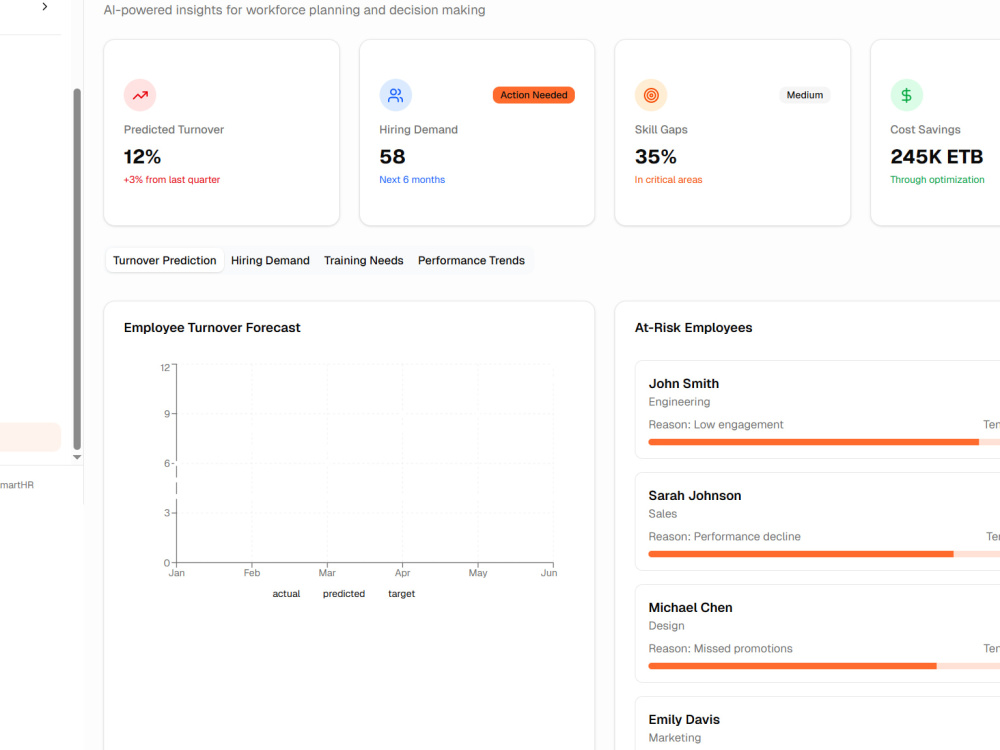Click the 'Next 6 months' text
This screenshot has width=1000, height=750.
point(412,180)
